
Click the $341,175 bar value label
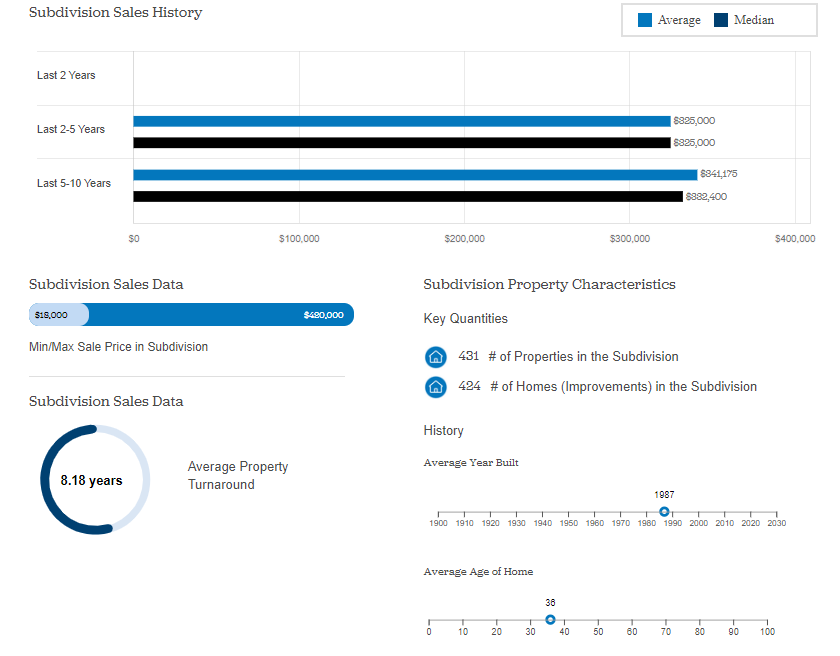[x=718, y=174]
